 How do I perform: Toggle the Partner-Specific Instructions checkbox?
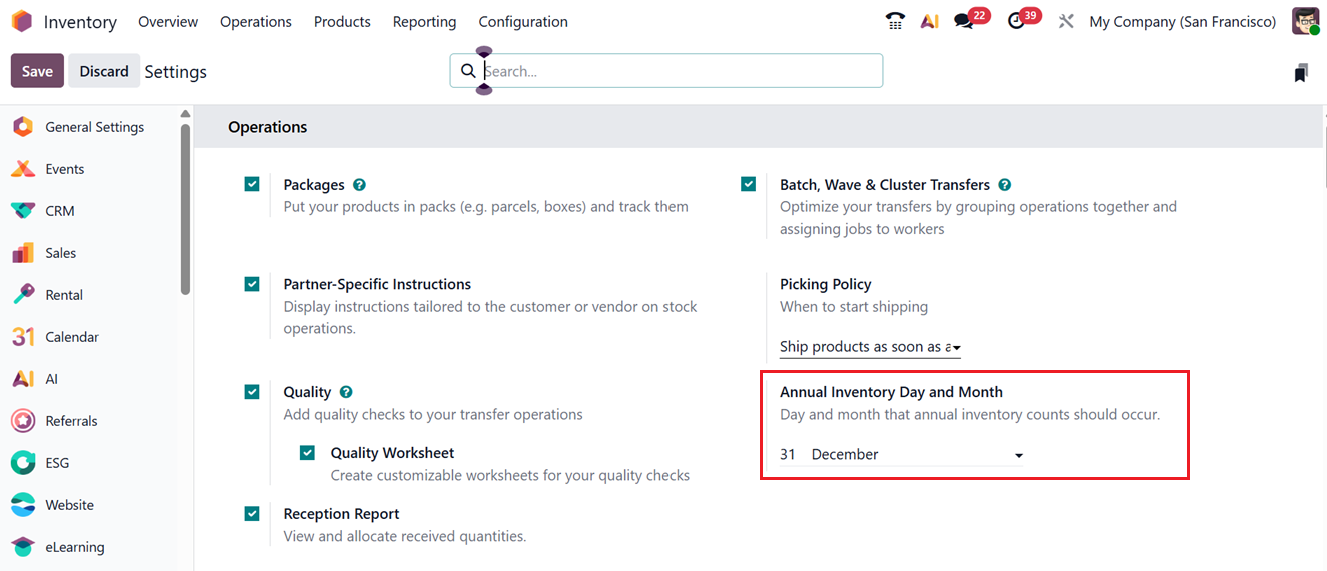click(x=252, y=284)
